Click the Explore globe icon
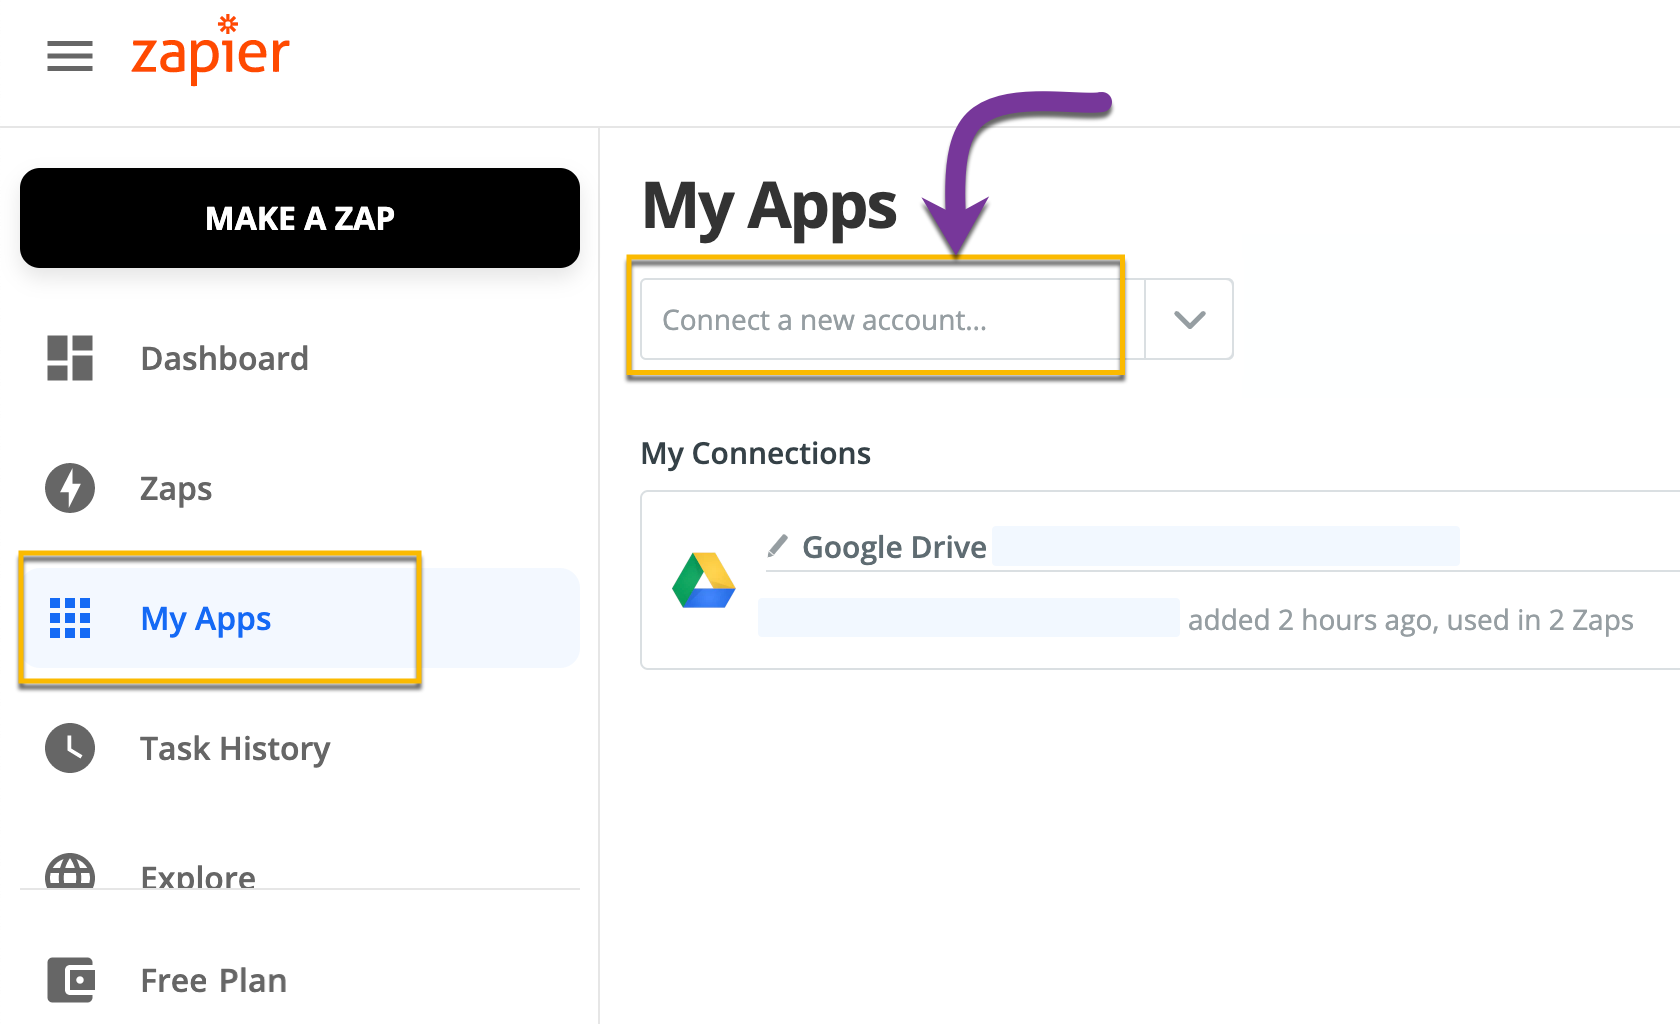Viewport: 1680px width, 1024px height. pos(70,872)
